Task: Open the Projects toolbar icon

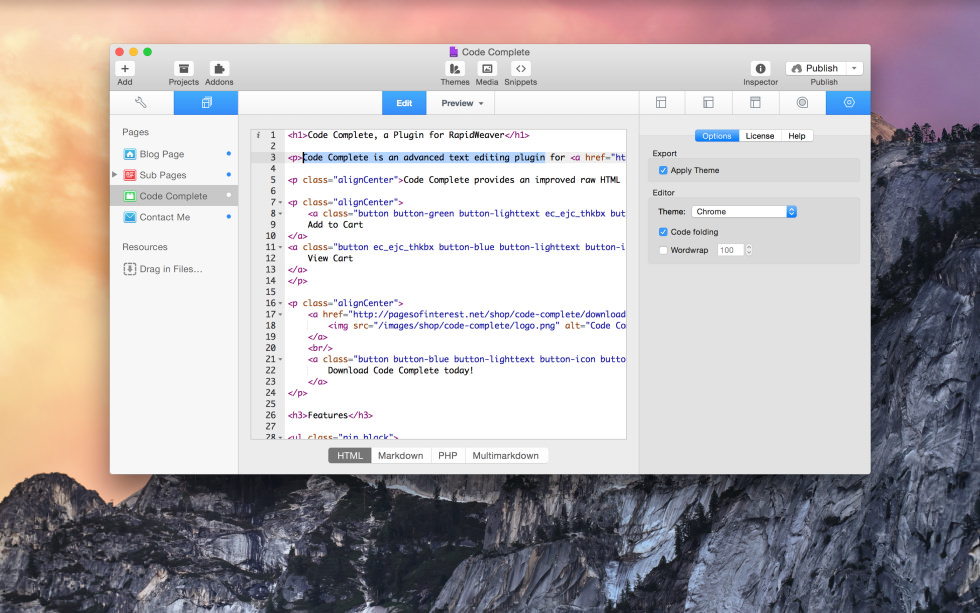Action: pos(184,69)
